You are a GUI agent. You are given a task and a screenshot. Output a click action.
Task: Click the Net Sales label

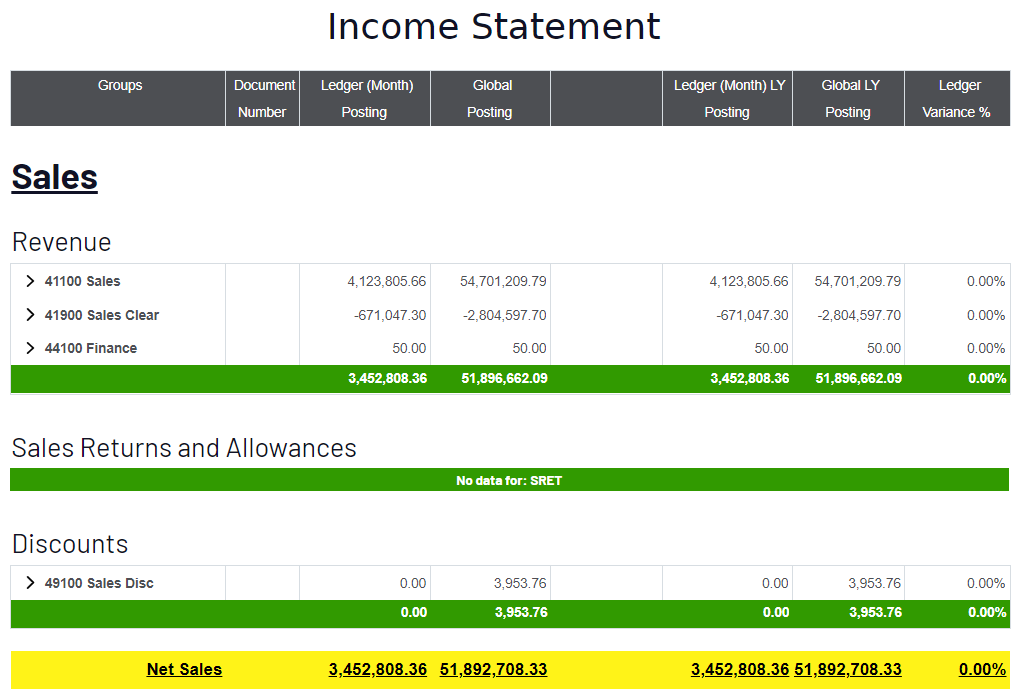point(184,669)
